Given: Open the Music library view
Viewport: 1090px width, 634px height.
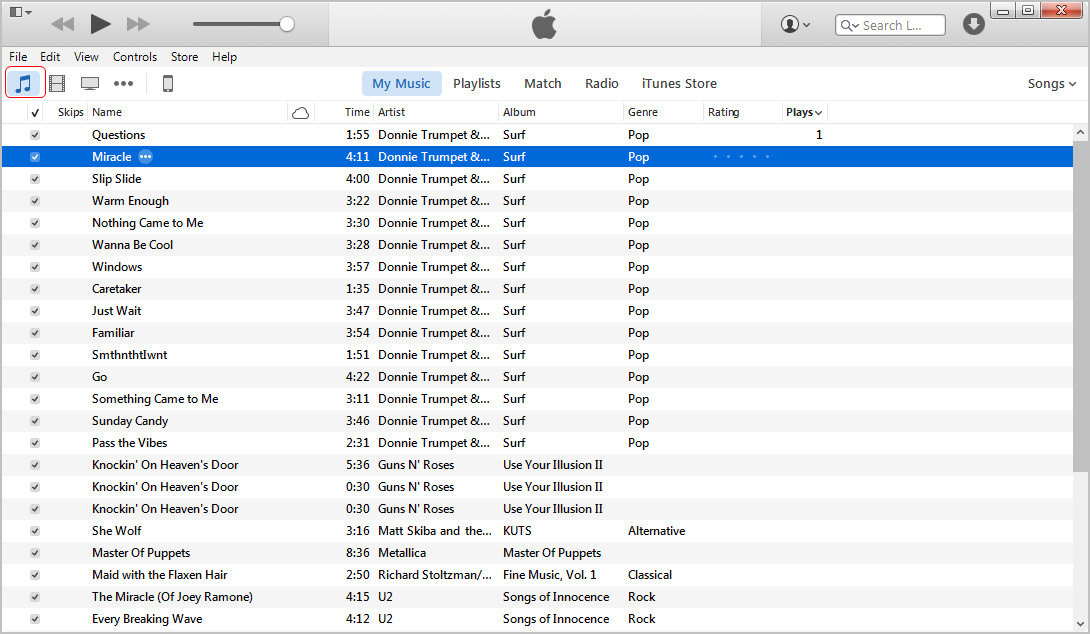Looking at the screenshot, I should click(x=25, y=83).
